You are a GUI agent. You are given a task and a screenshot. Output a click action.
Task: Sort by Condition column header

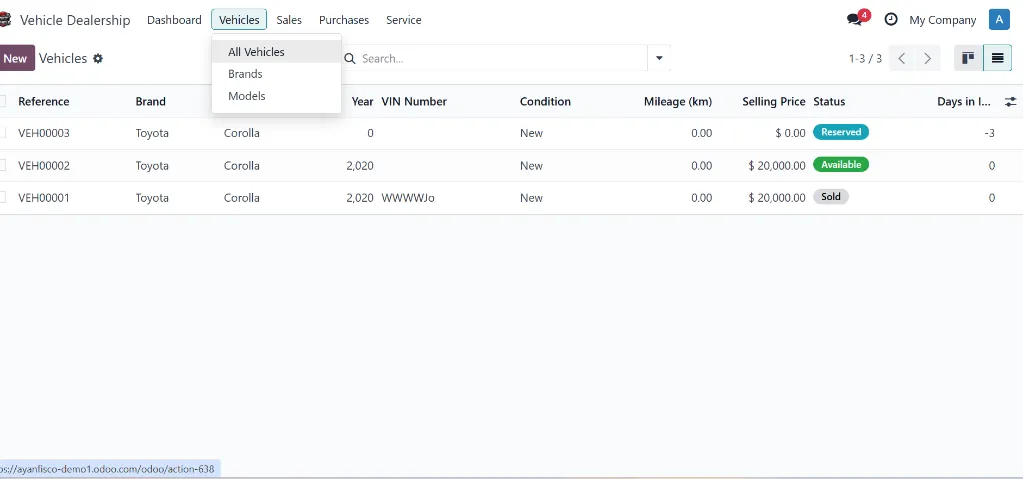point(545,101)
